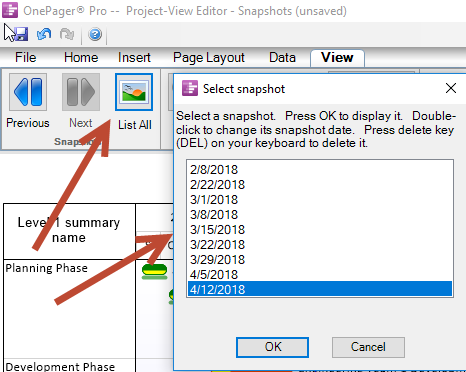466x372 pixels.
Task: Select snapshot 3/22/2018 in the list
Action: coord(320,245)
